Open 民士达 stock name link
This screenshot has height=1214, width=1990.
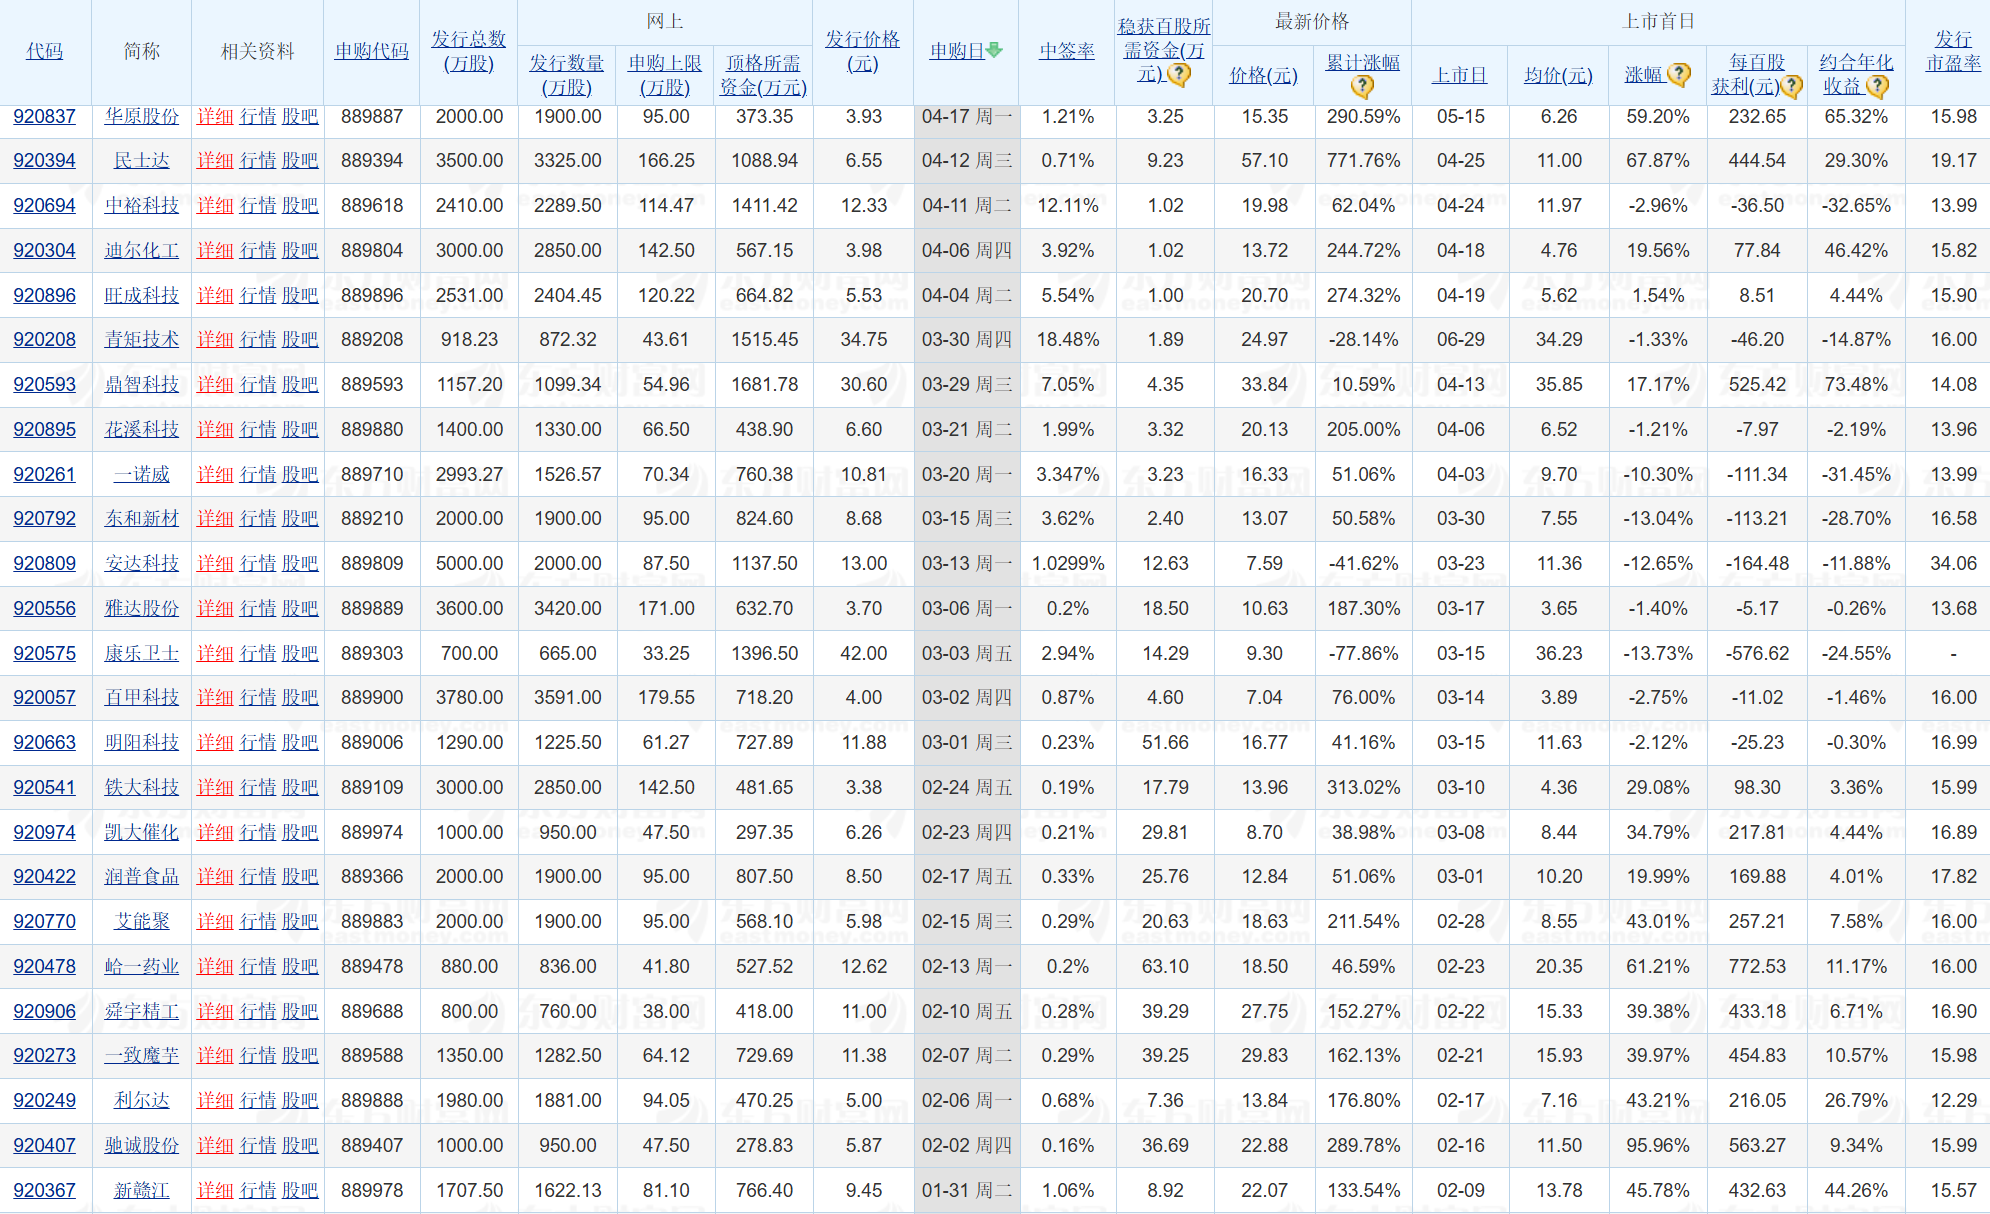coord(141,161)
